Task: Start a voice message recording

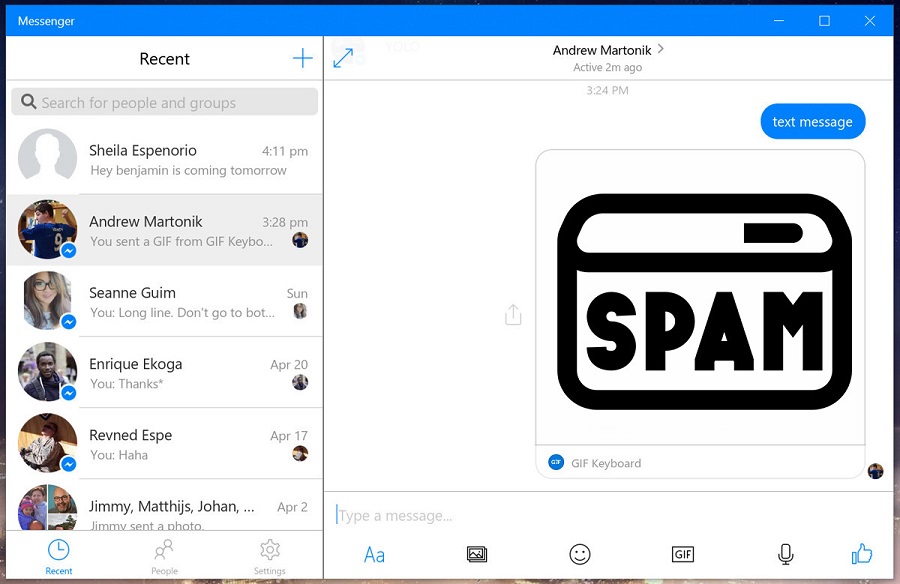Action: point(786,554)
